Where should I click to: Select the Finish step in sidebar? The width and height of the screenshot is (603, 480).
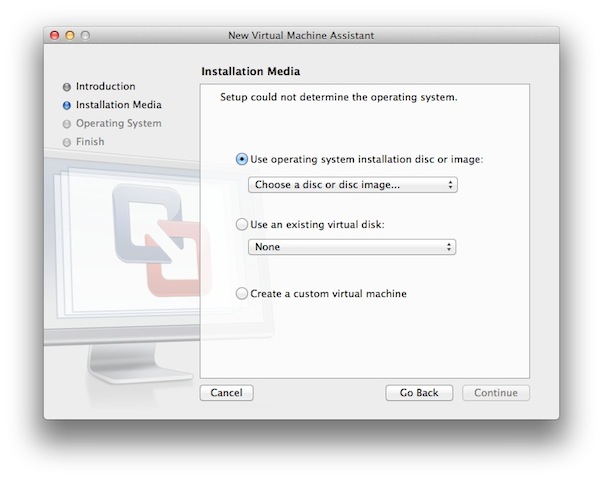click(90, 142)
